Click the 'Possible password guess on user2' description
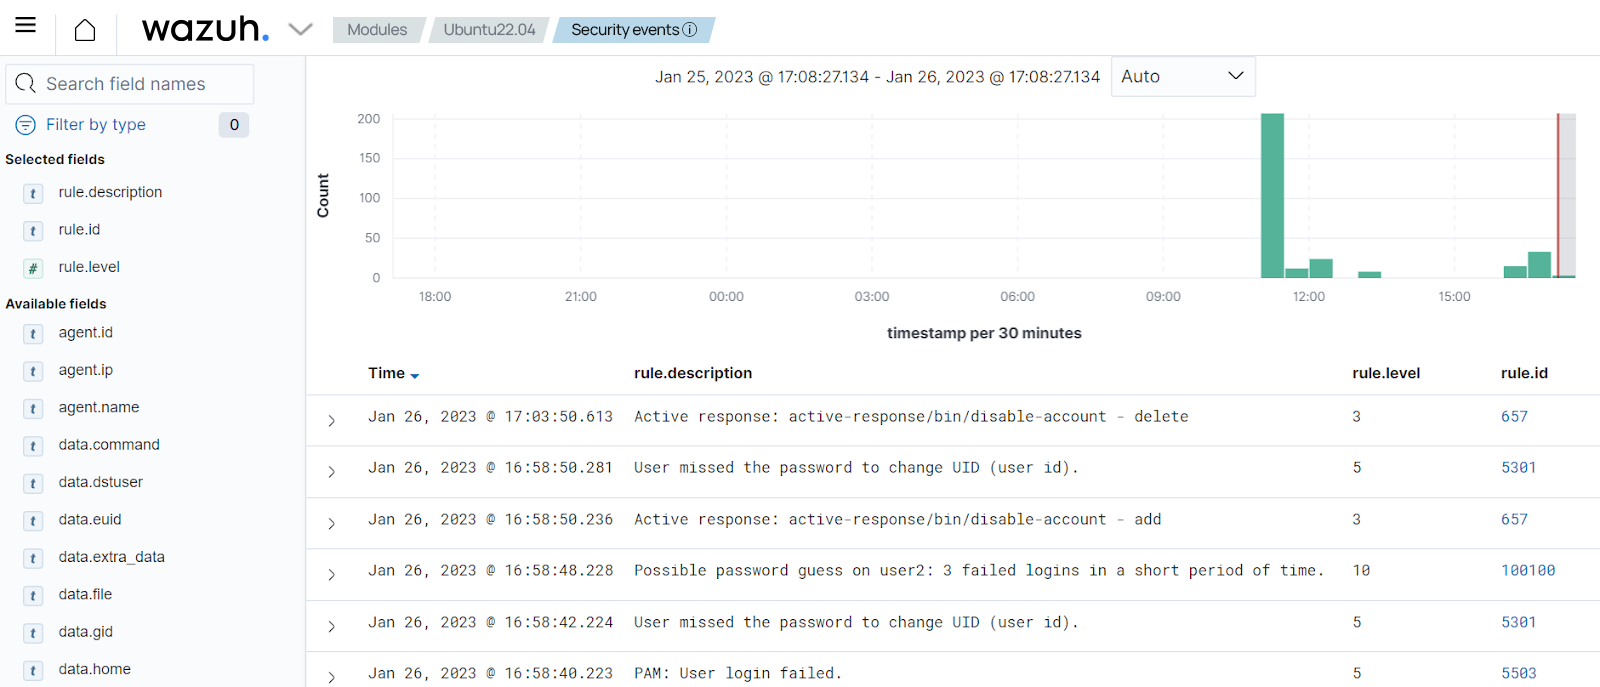This screenshot has height=687, width=1600. tap(979, 571)
